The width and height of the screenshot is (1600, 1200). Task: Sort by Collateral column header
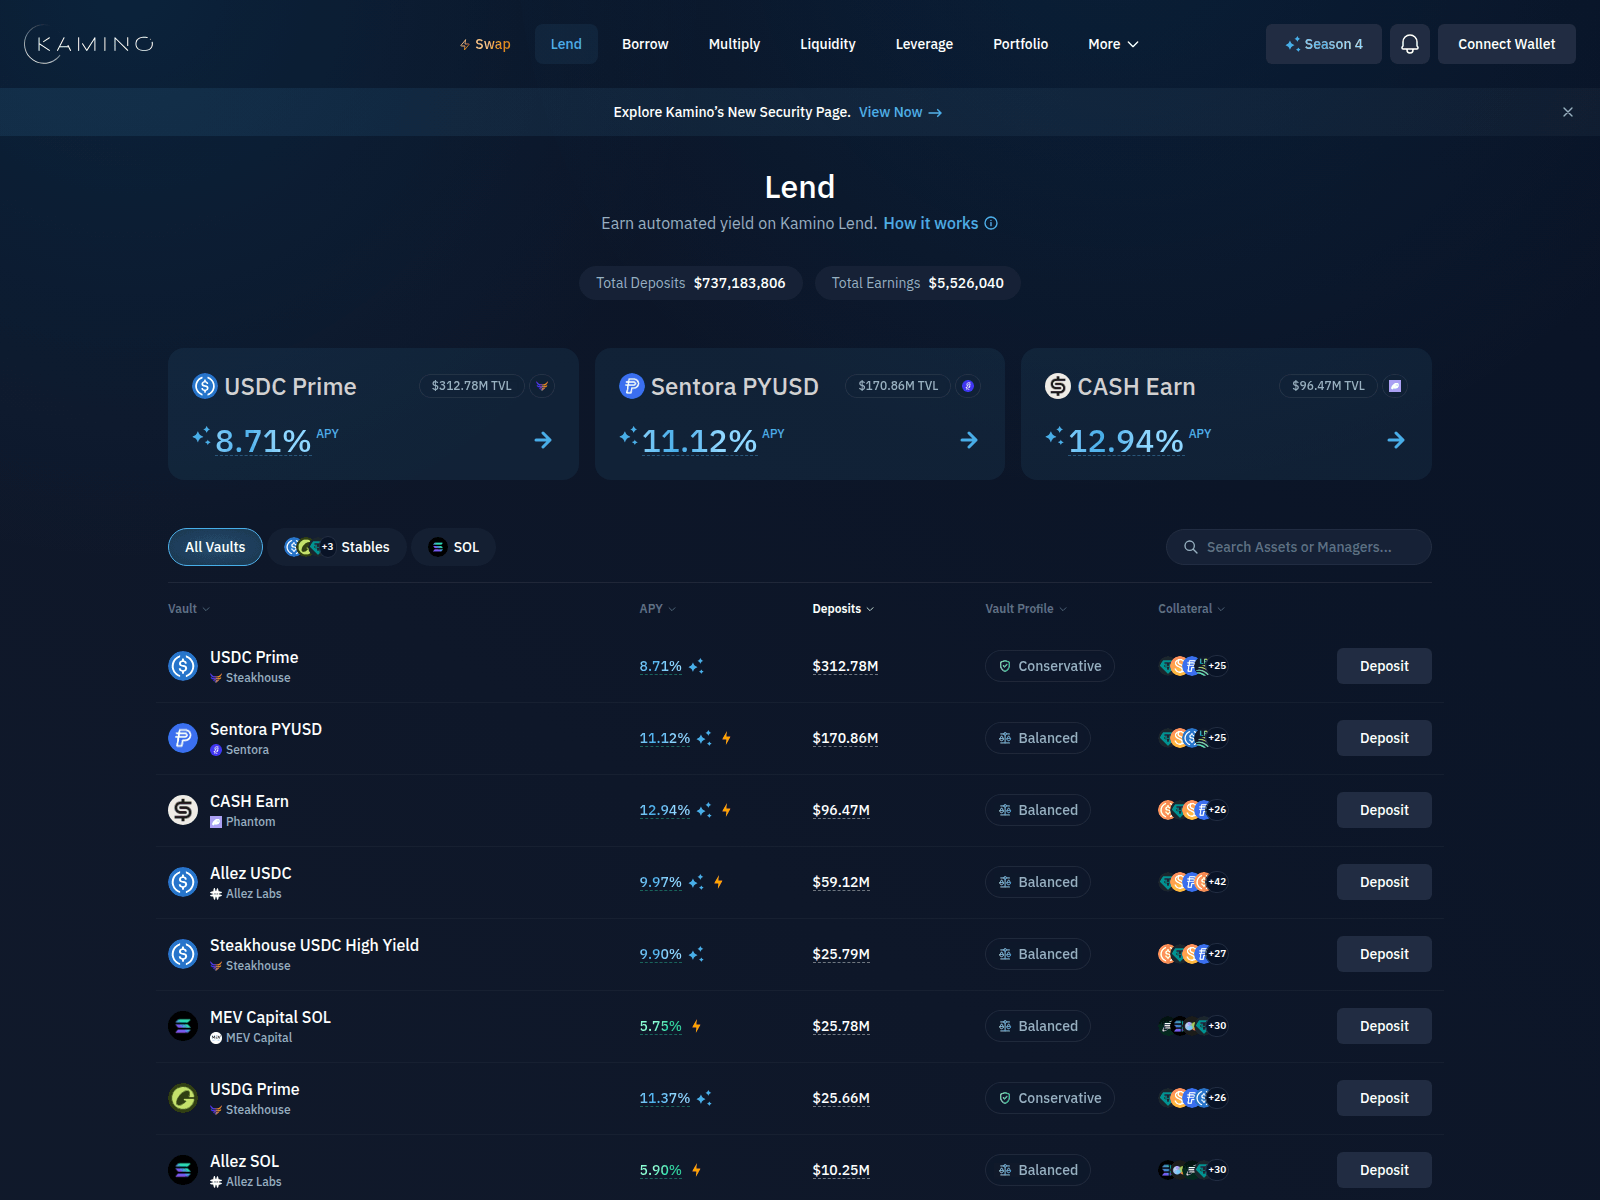click(1191, 608)
